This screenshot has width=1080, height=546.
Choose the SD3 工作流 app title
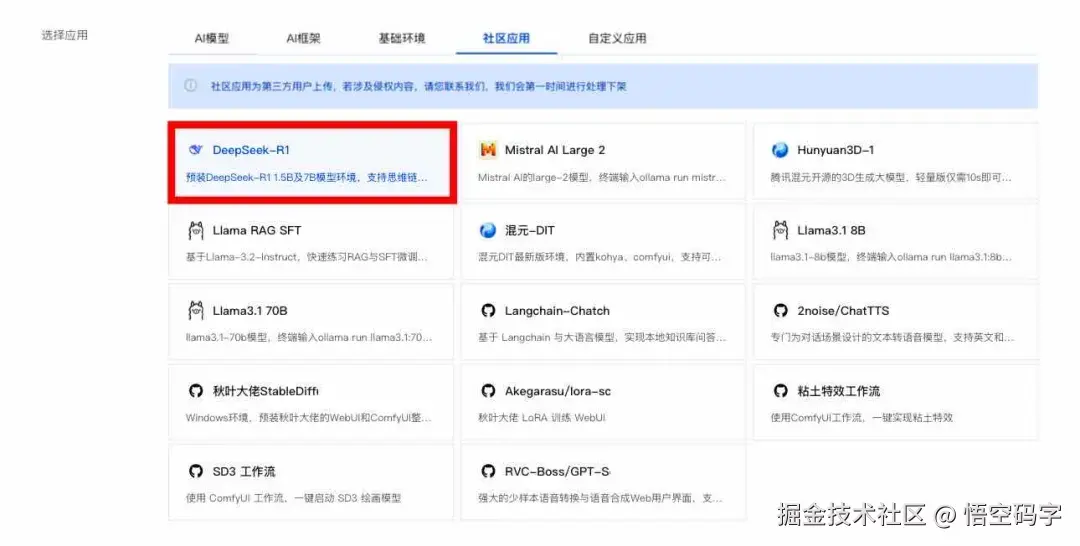pos(243,471)
